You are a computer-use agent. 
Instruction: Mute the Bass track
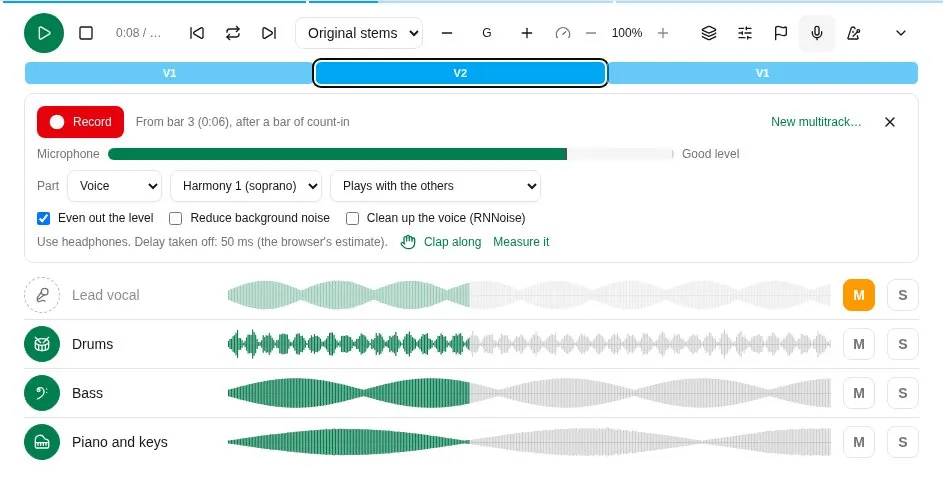tap(859, 393)
